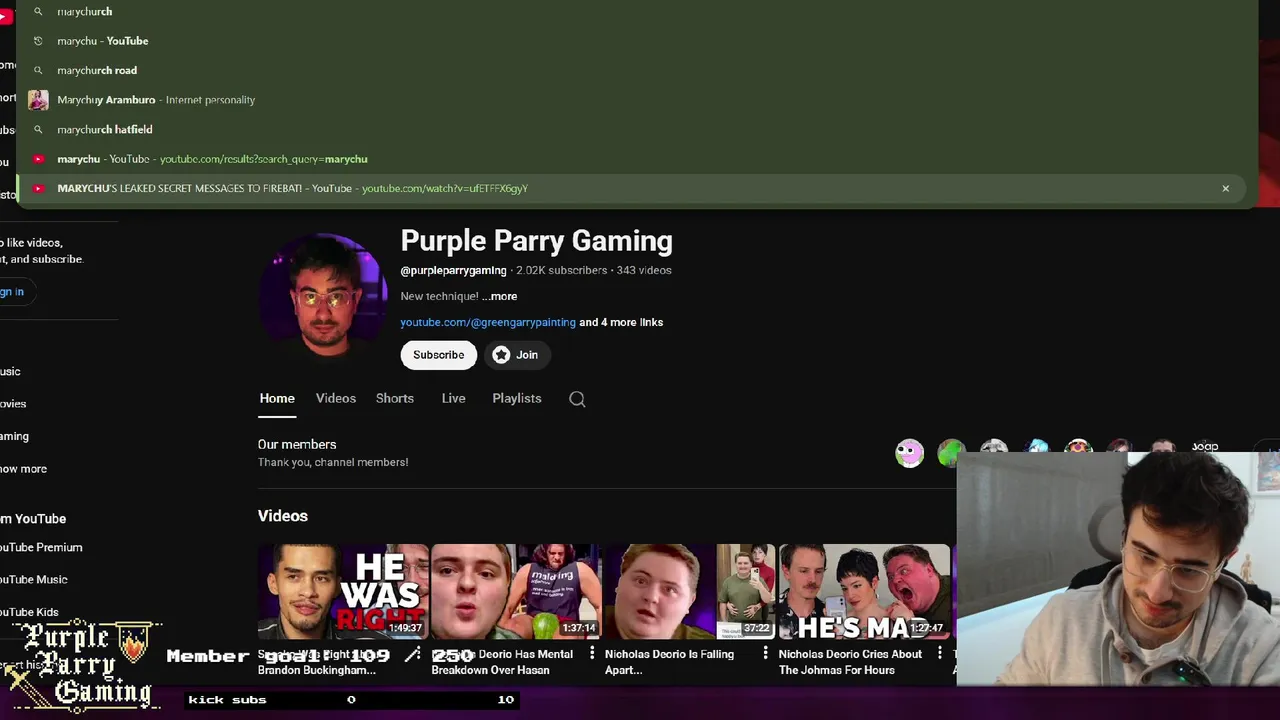Click the Purple Parry Gaming channel title
This screenshot has height=720, width=1280.
click(x=537, y=241)
